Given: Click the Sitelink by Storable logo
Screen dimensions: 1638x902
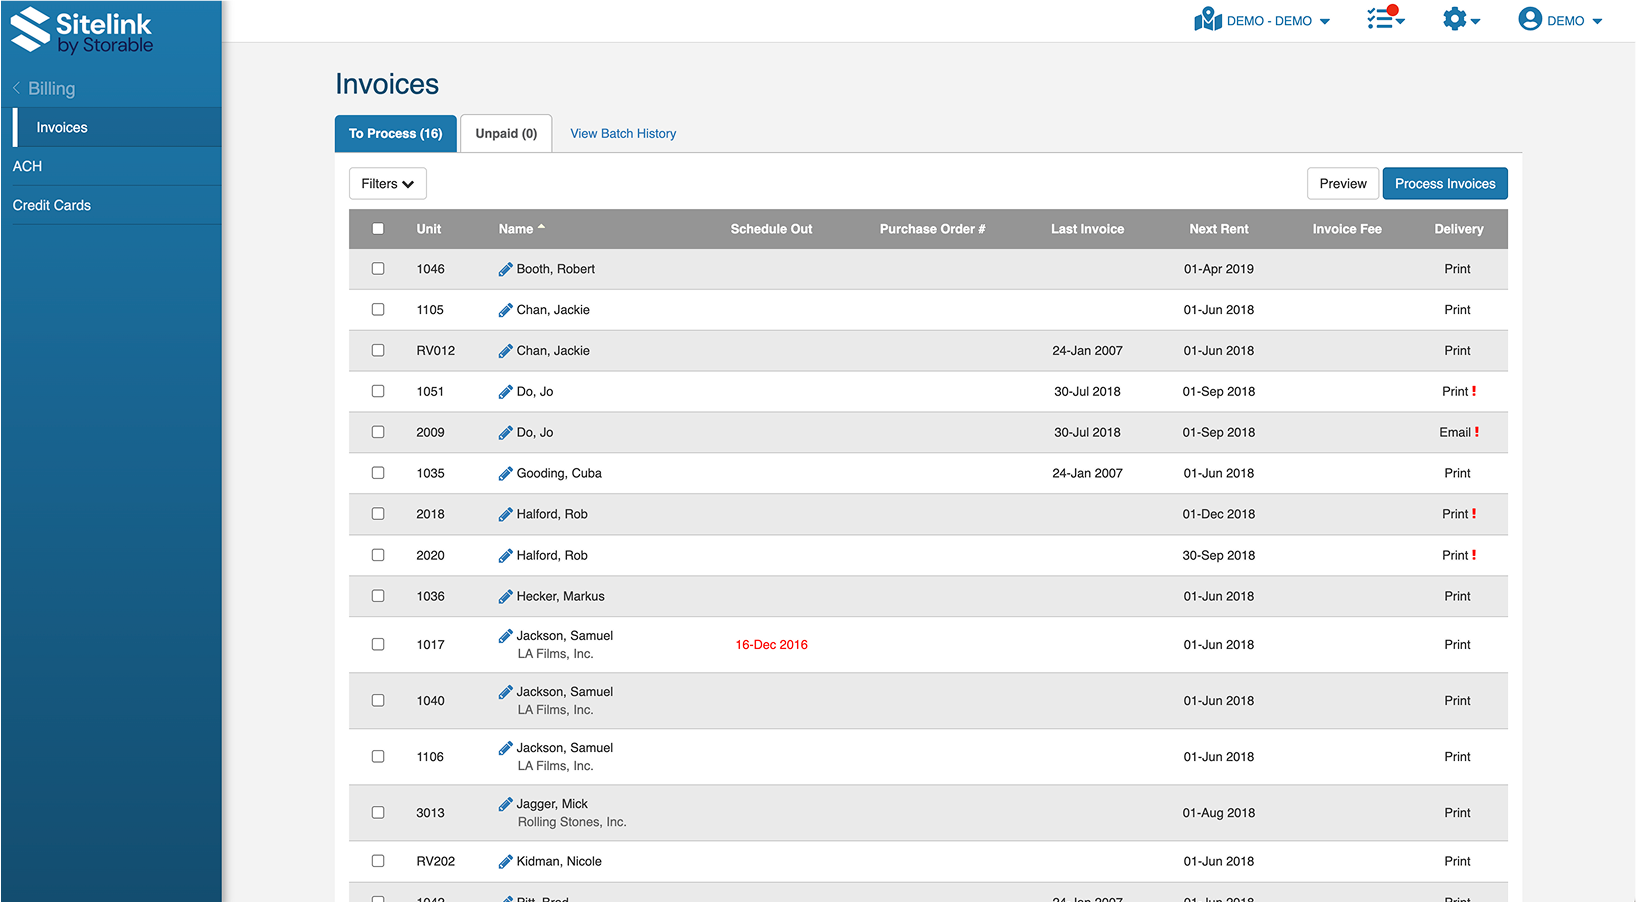Looking at the screenshot, I should coord(82,31).
